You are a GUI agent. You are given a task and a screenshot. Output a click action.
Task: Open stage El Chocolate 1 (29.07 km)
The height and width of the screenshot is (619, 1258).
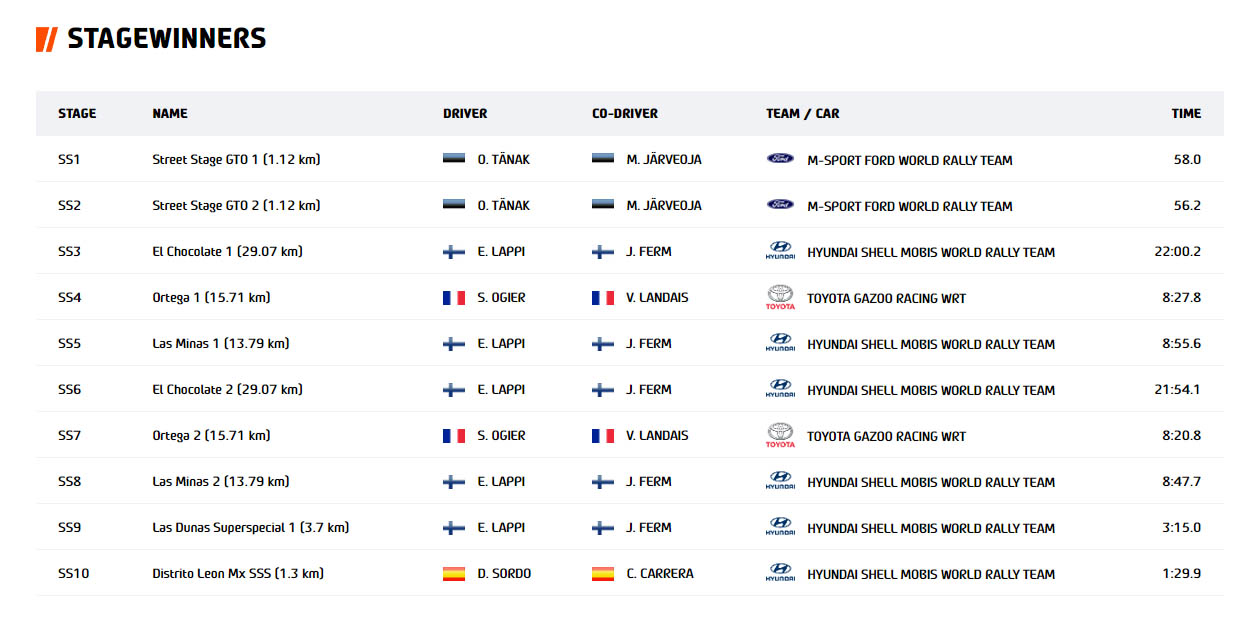point(227,251)
